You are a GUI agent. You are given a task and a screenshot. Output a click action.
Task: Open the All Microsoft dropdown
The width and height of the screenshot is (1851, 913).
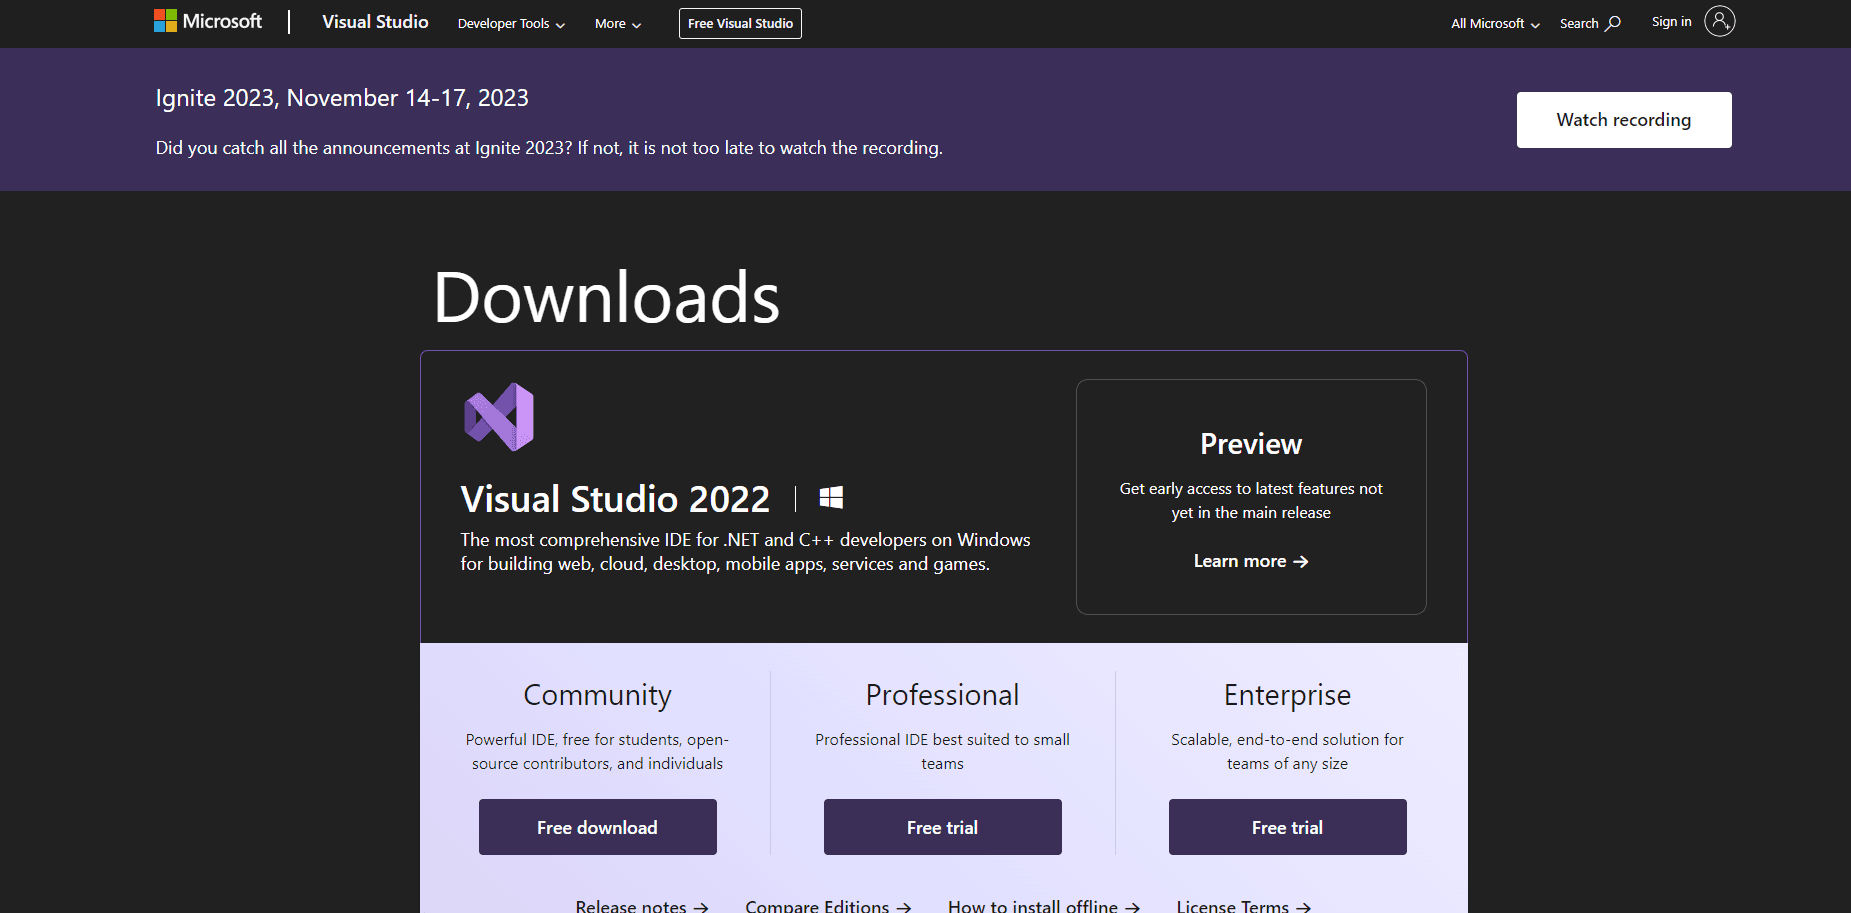click(1495, 24)
